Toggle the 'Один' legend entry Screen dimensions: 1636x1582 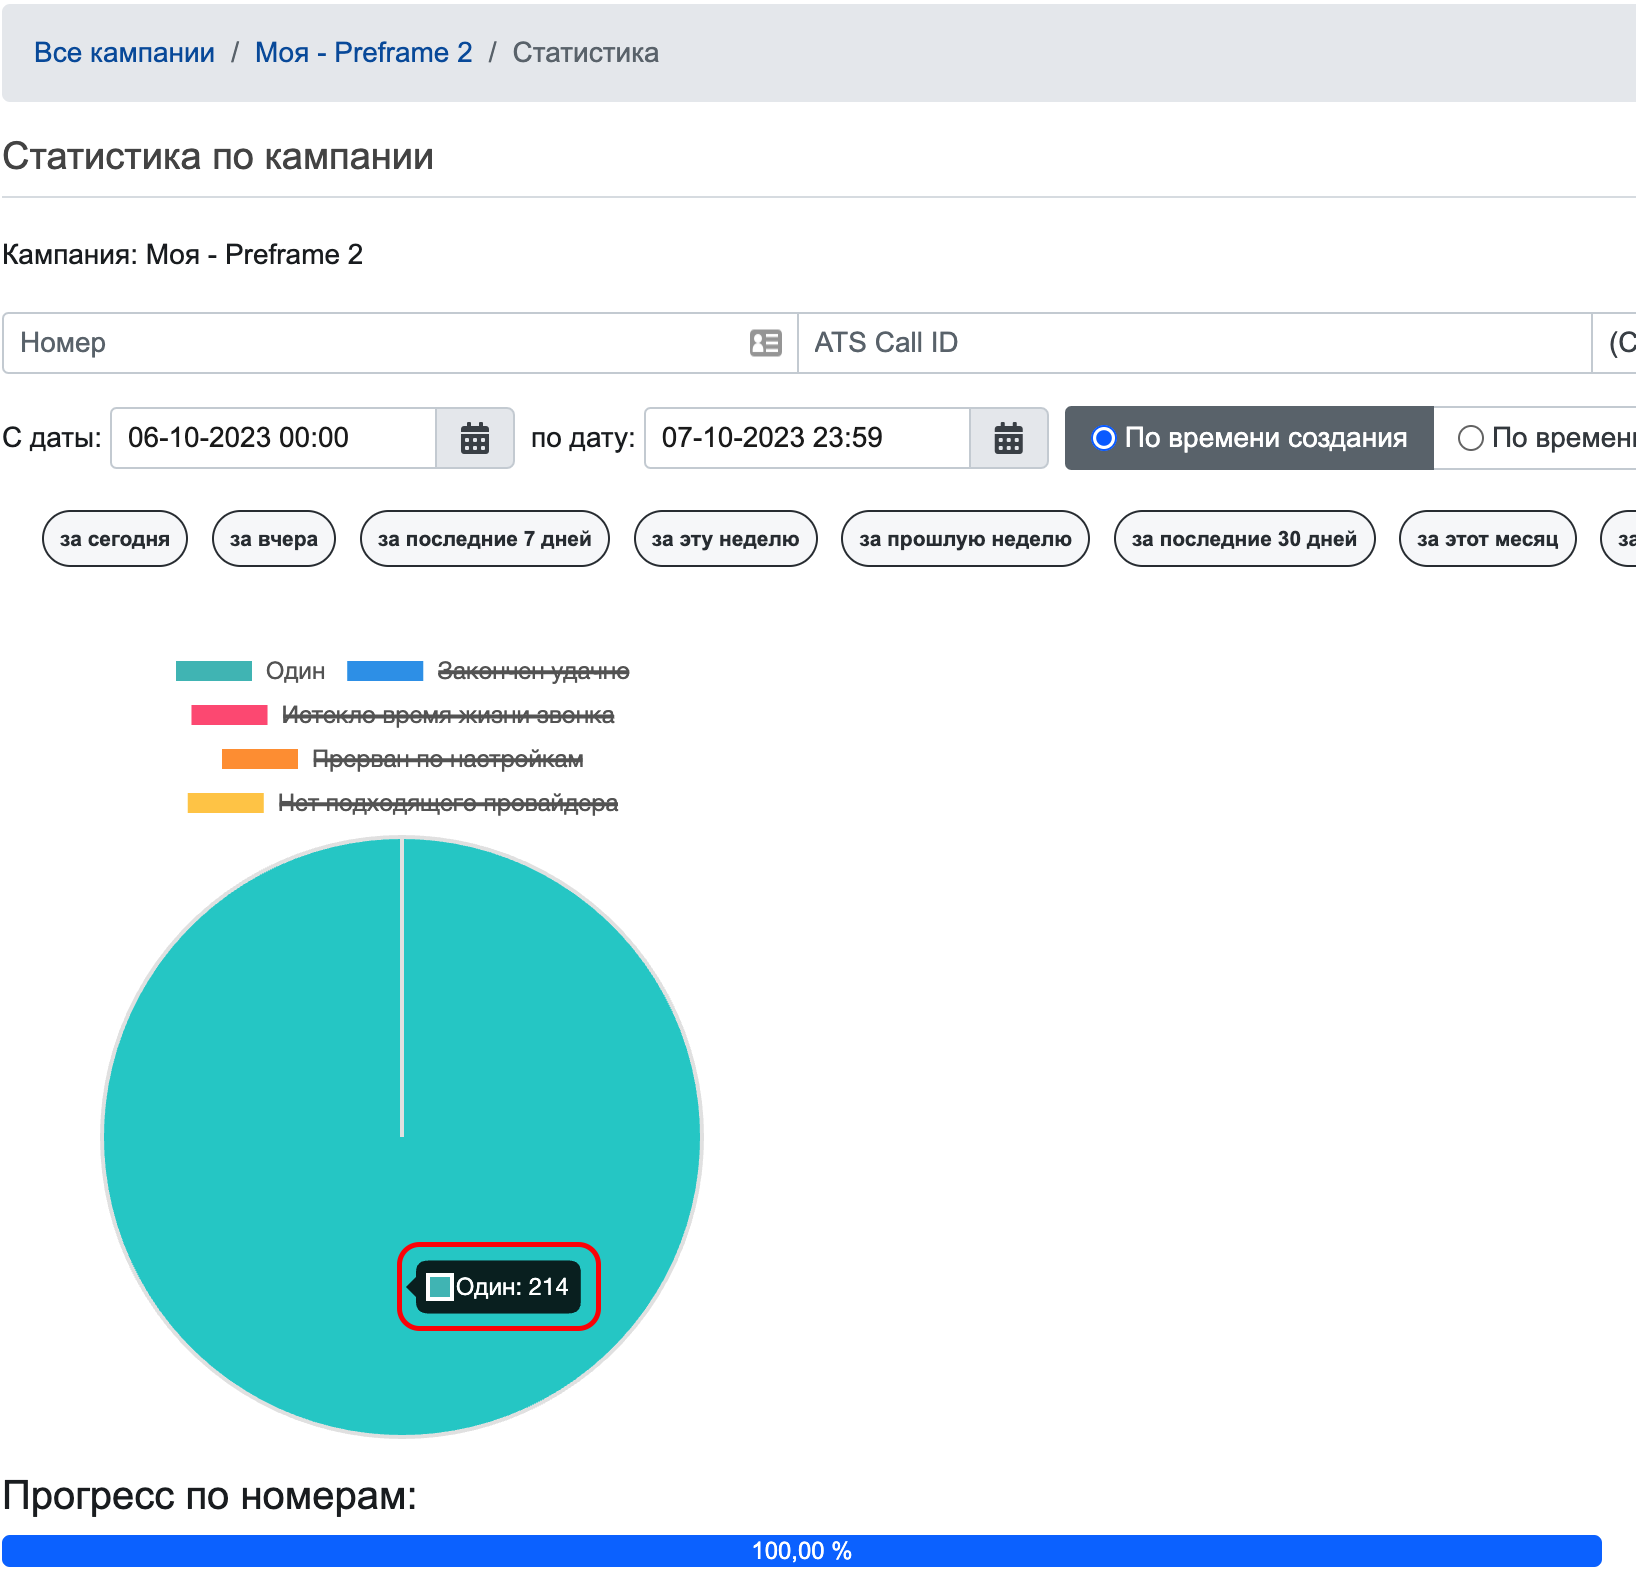[x=295, y=671]
